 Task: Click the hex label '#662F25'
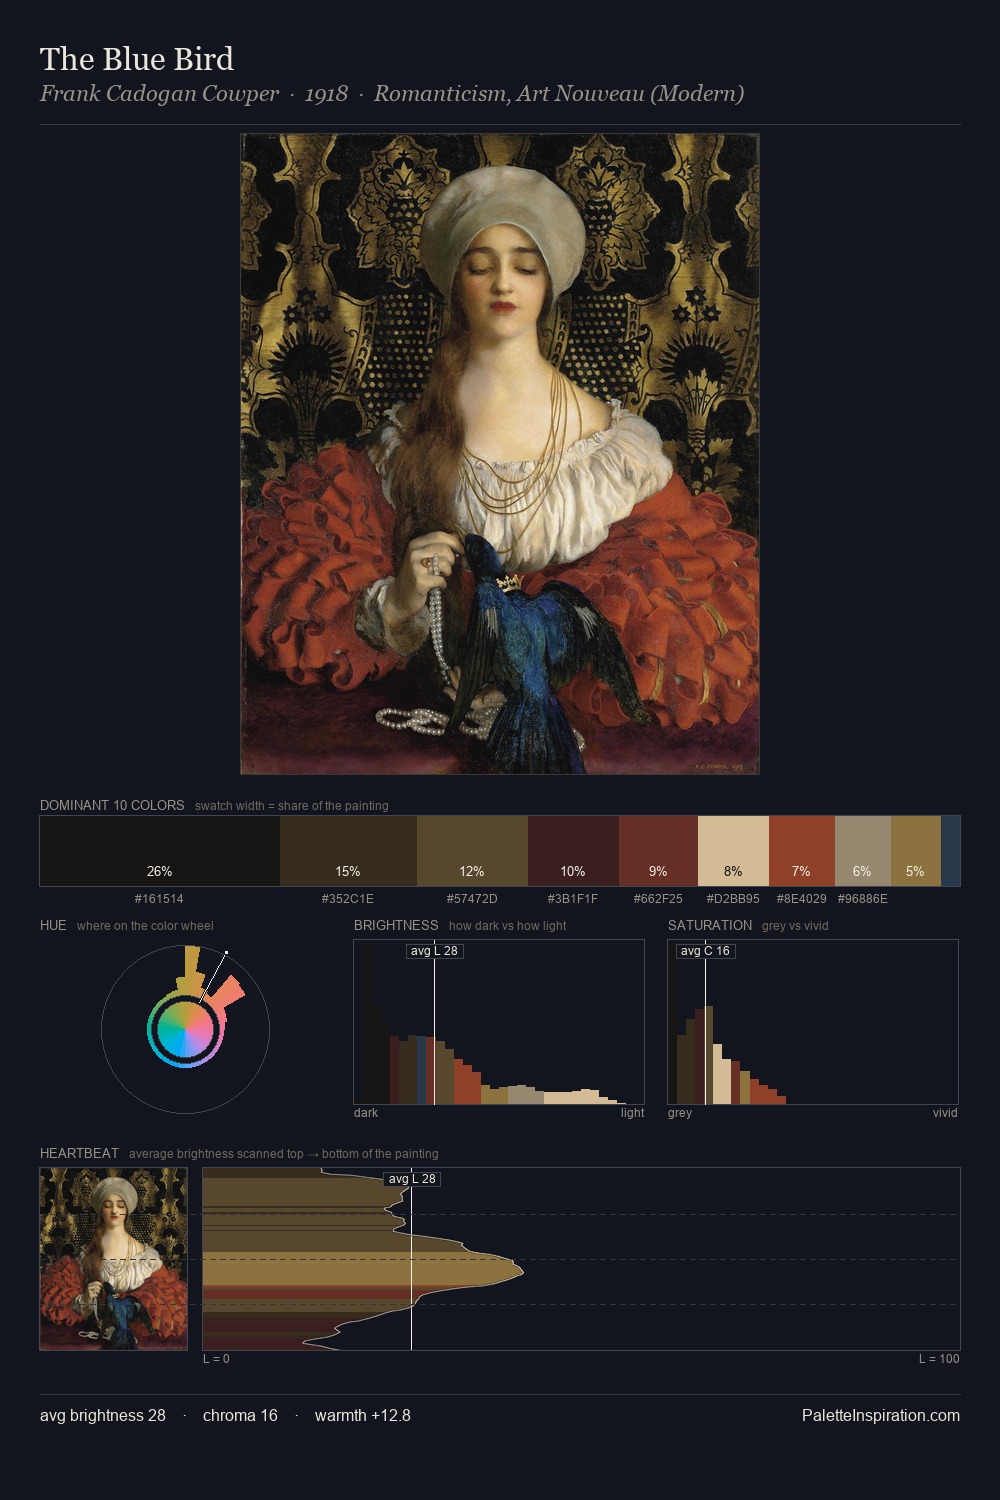(658, 898)
